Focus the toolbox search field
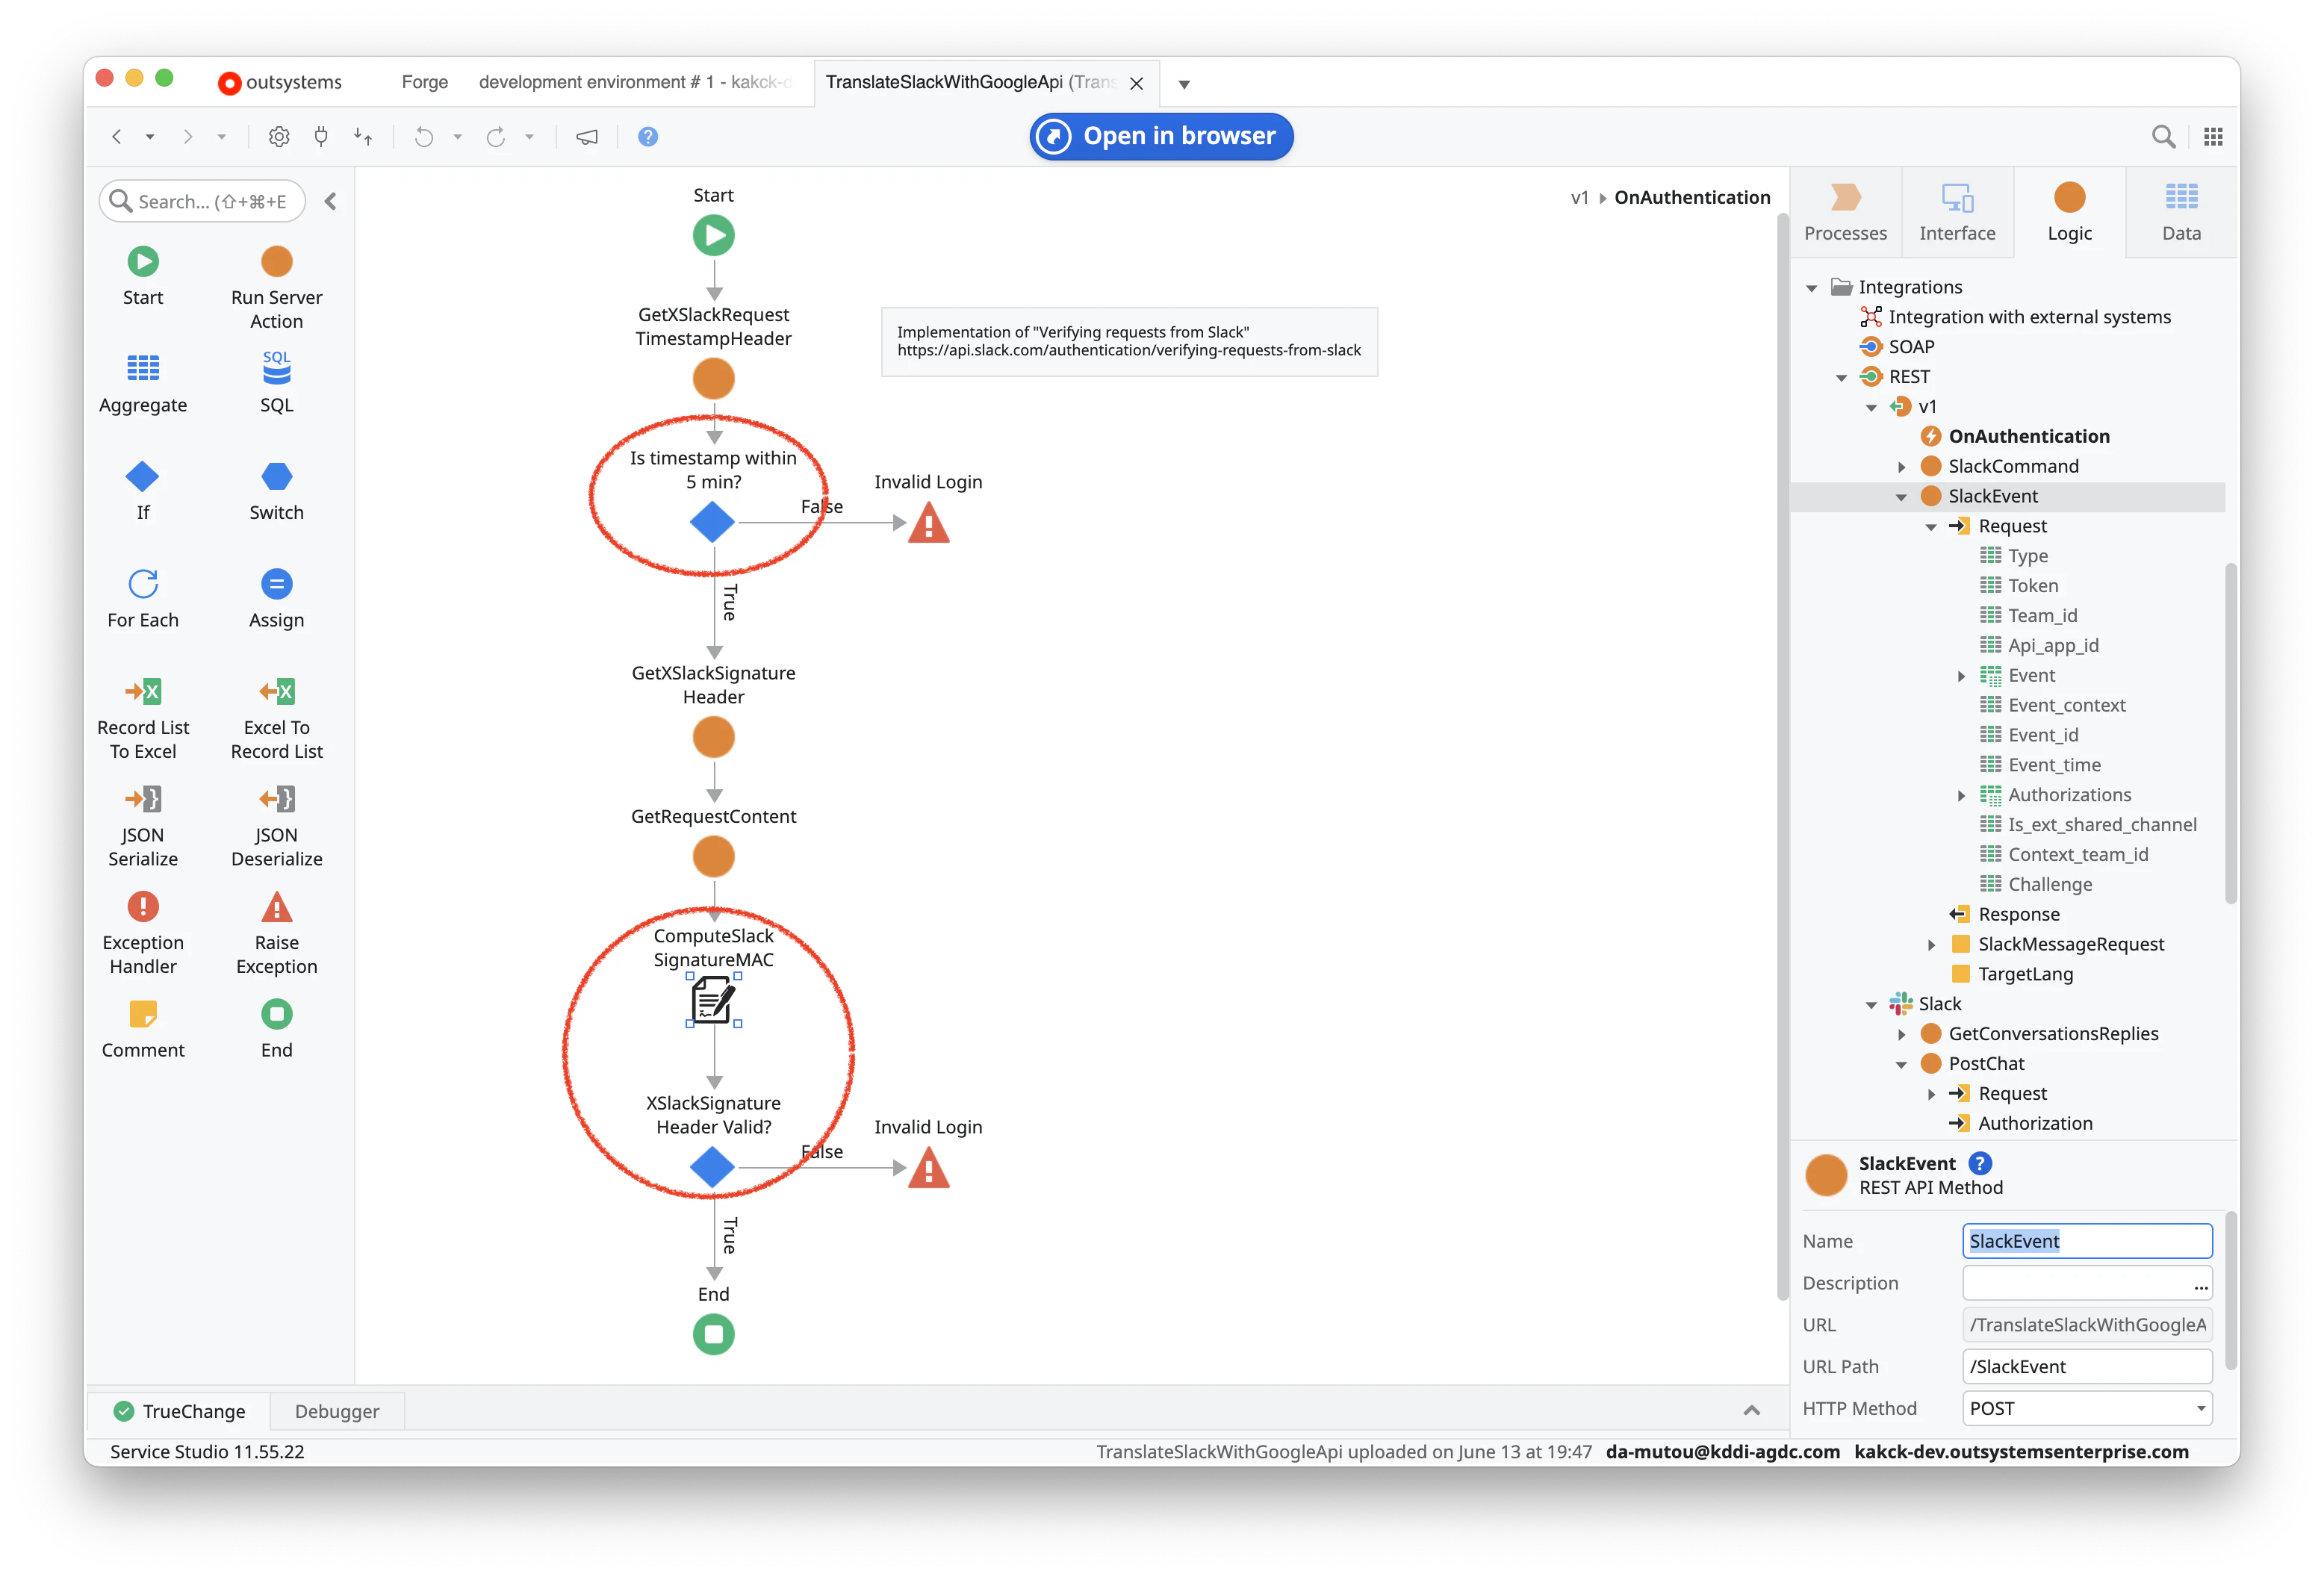2324x1577 pixels. coord(202,202)
